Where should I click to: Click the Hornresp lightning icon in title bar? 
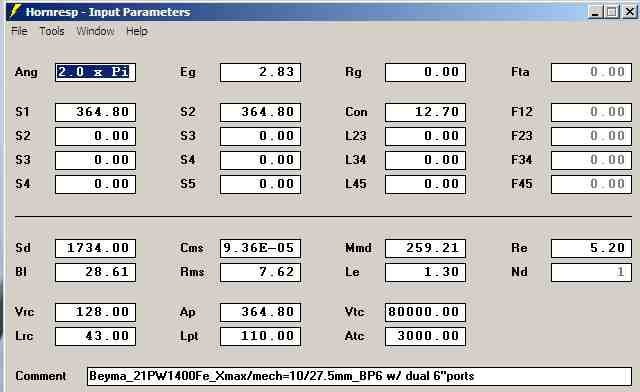[15, 11]
